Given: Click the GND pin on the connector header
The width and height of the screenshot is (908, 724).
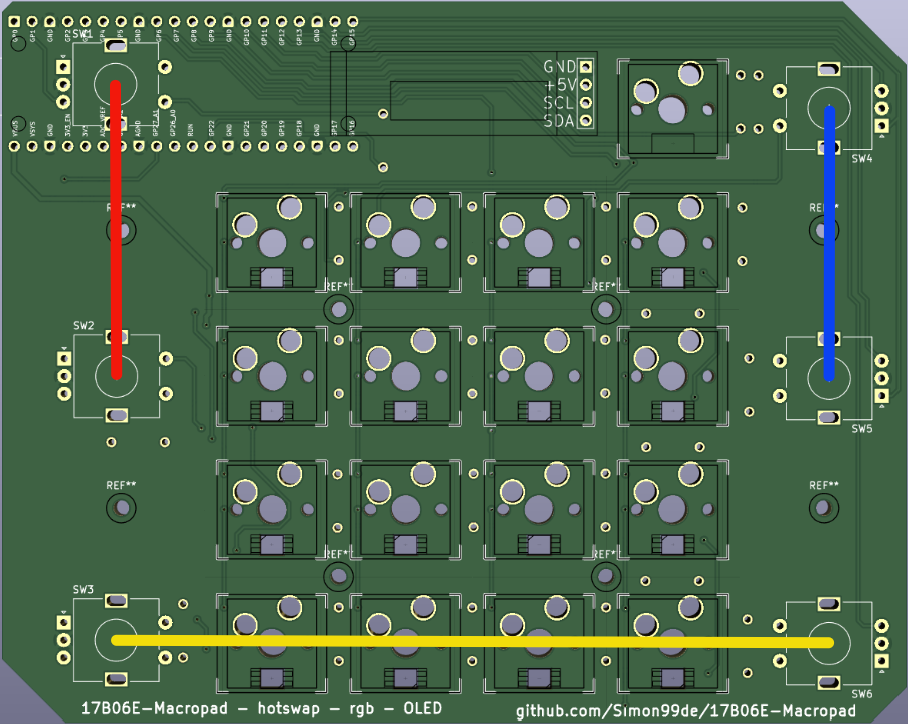Looking at the screenshot, I should [585, 67].
